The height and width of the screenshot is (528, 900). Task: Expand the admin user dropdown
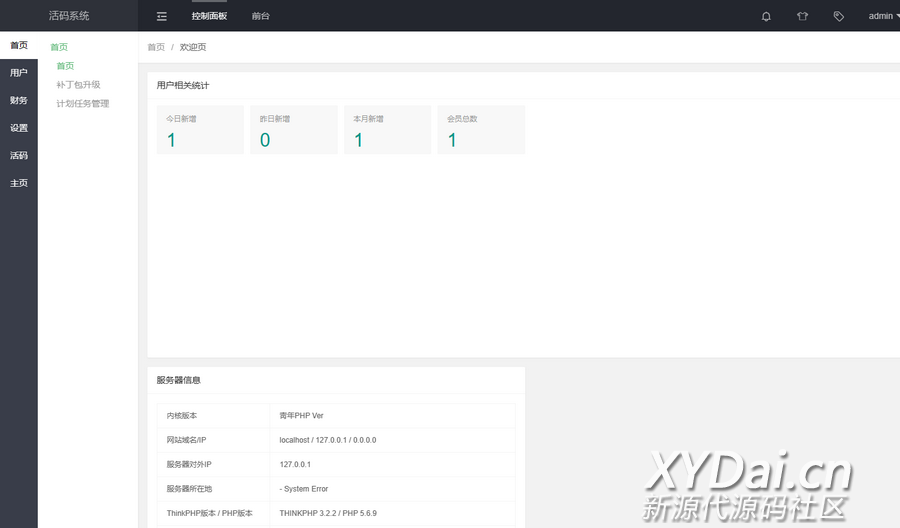(x=882, y=16)
